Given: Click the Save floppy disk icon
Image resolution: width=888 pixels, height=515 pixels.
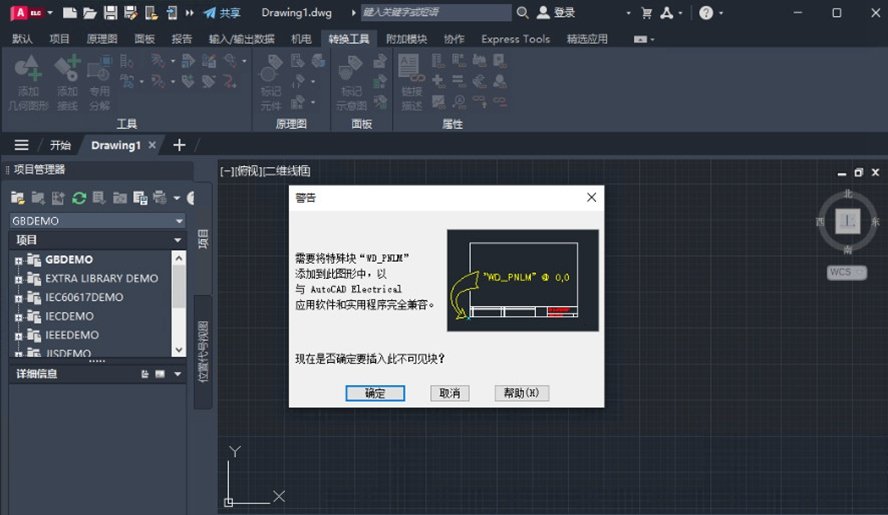Looking at the screenshot, I should pos(110,12).
